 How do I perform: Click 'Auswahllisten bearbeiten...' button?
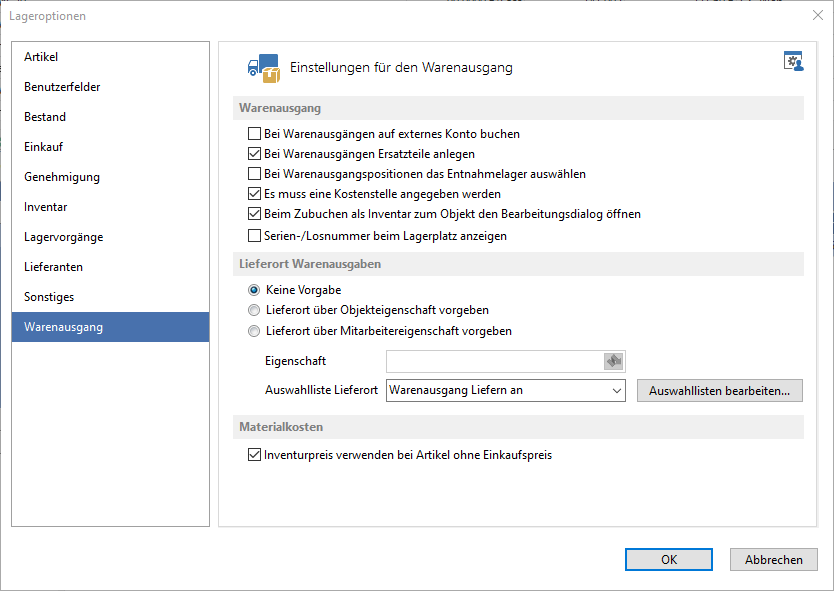[x=720, y=391]
